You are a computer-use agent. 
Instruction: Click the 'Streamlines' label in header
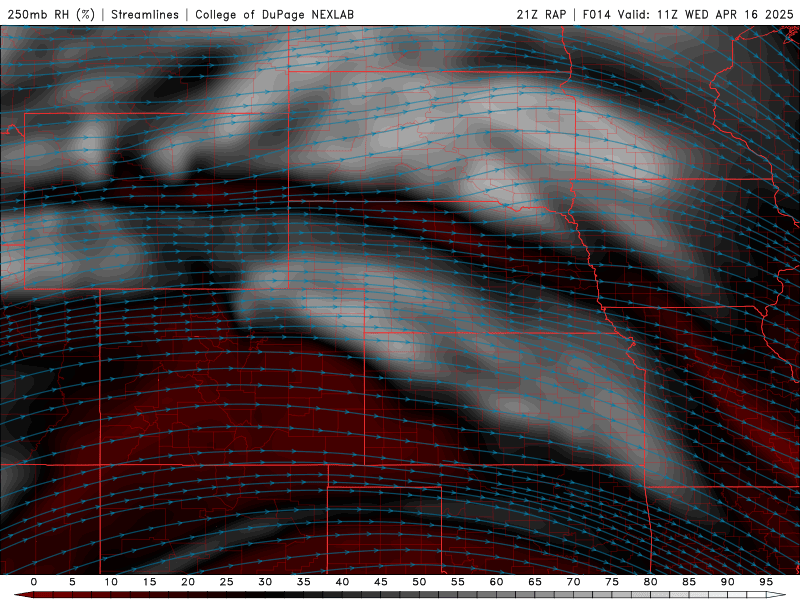(145, 14)
